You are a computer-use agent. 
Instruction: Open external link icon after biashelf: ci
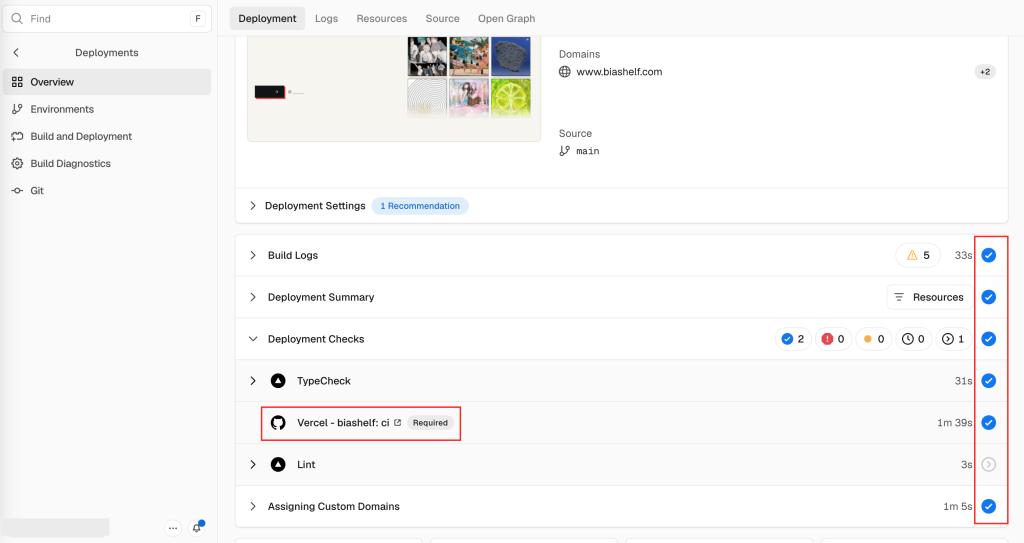398,423
